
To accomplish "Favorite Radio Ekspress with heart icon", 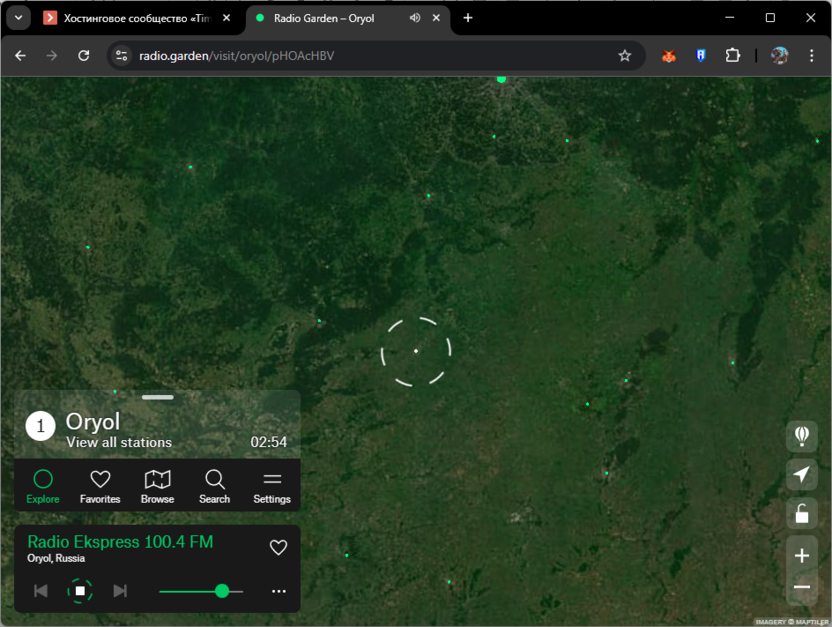I will 279,547.
